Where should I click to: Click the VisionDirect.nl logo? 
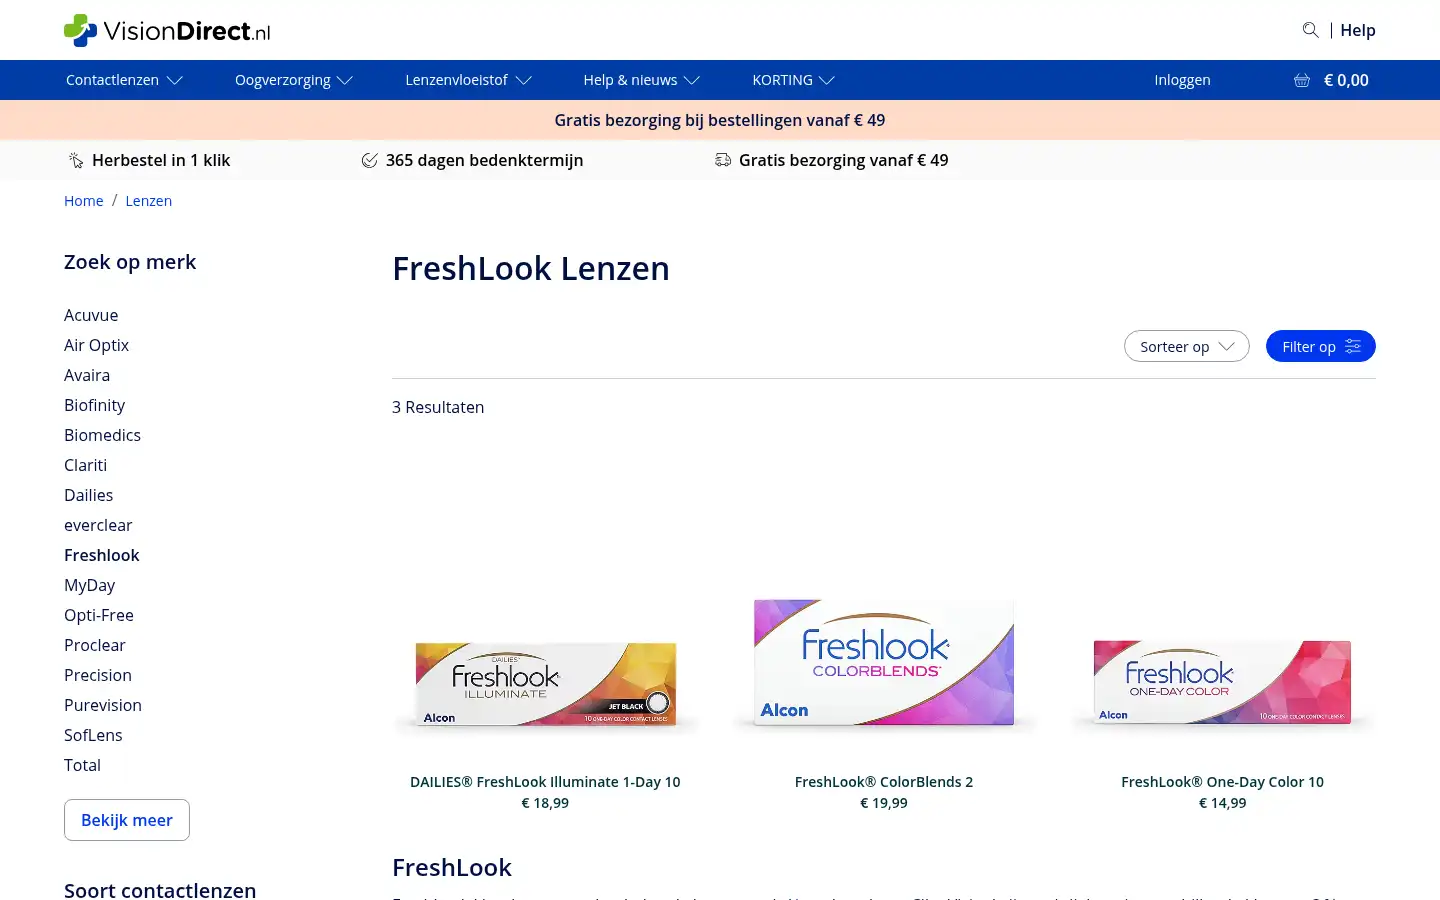[x=167, y=30]
